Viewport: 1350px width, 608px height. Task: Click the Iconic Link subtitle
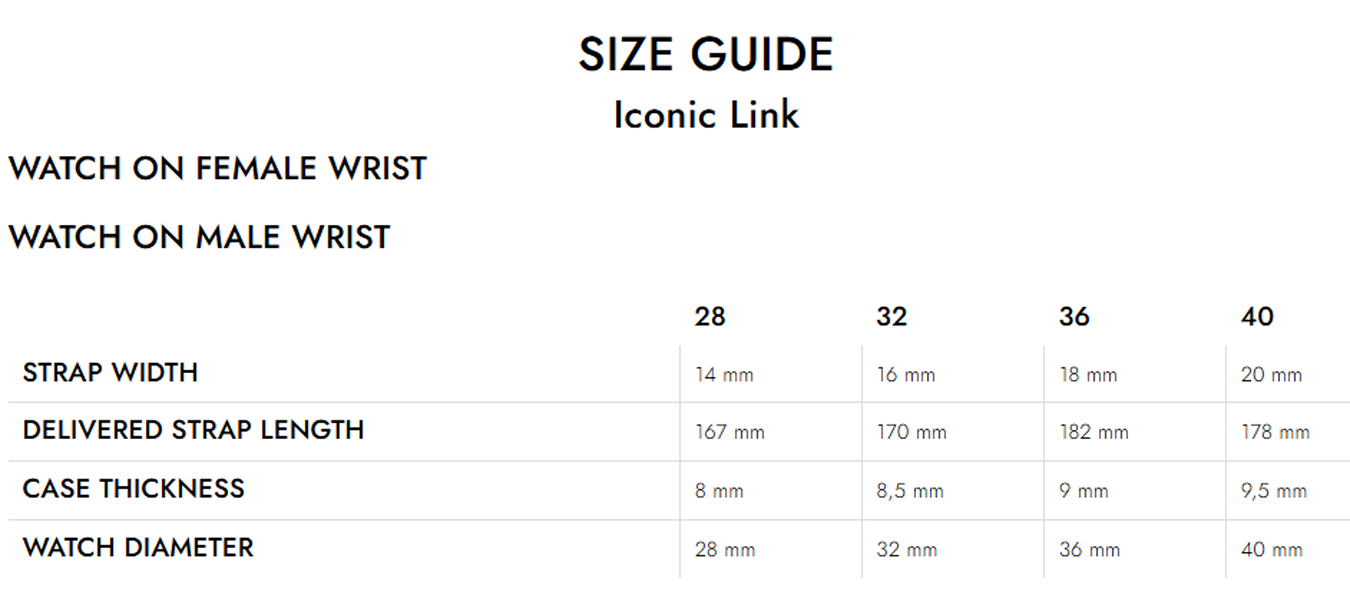[x=705, y=114]
